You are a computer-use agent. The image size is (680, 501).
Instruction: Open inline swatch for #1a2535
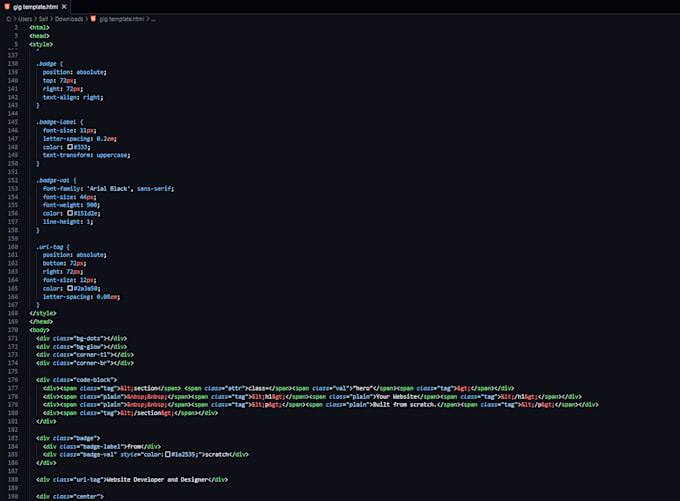tap(167, 455)
